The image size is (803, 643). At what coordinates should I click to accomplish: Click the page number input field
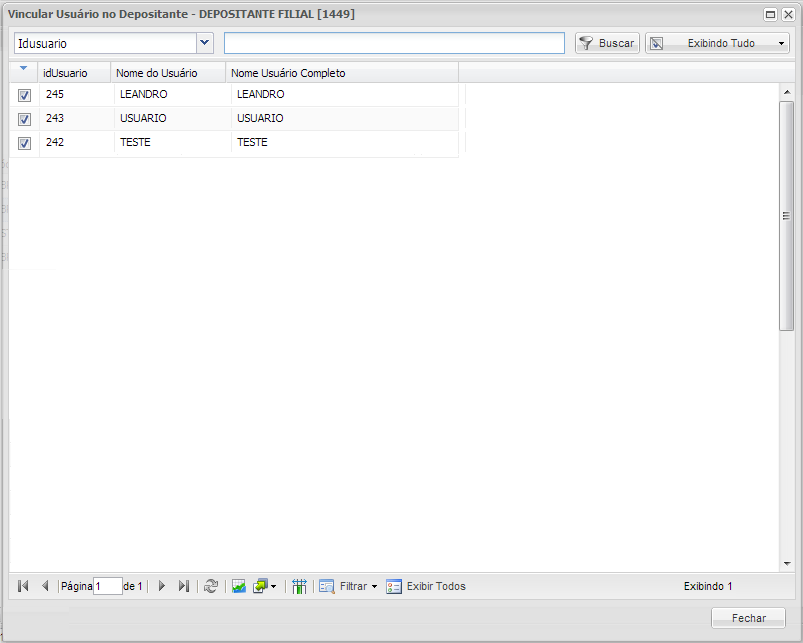(x=108, y=586)
